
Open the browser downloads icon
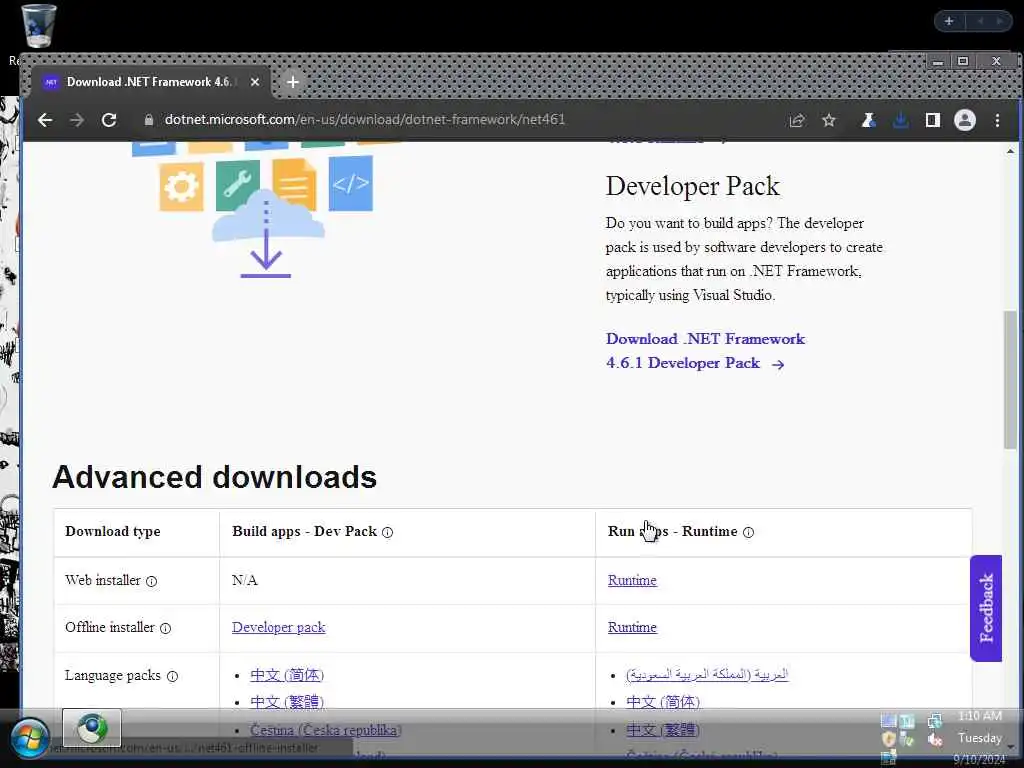pos(901,120)
